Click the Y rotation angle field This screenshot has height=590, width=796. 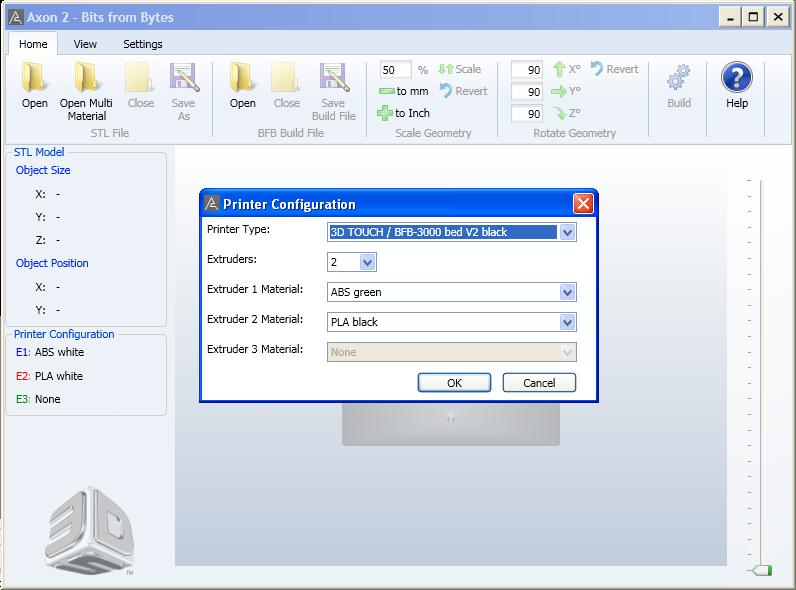pyautogui.click(x=527, y=91)
